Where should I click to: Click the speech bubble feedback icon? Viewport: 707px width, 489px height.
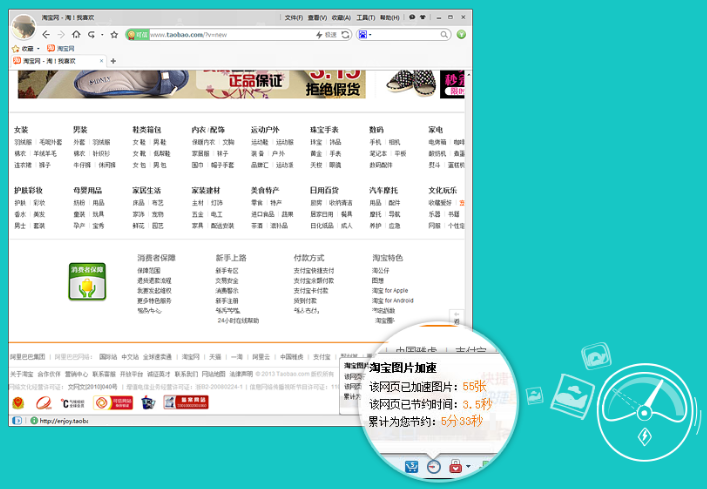click(x=412, y=17)
